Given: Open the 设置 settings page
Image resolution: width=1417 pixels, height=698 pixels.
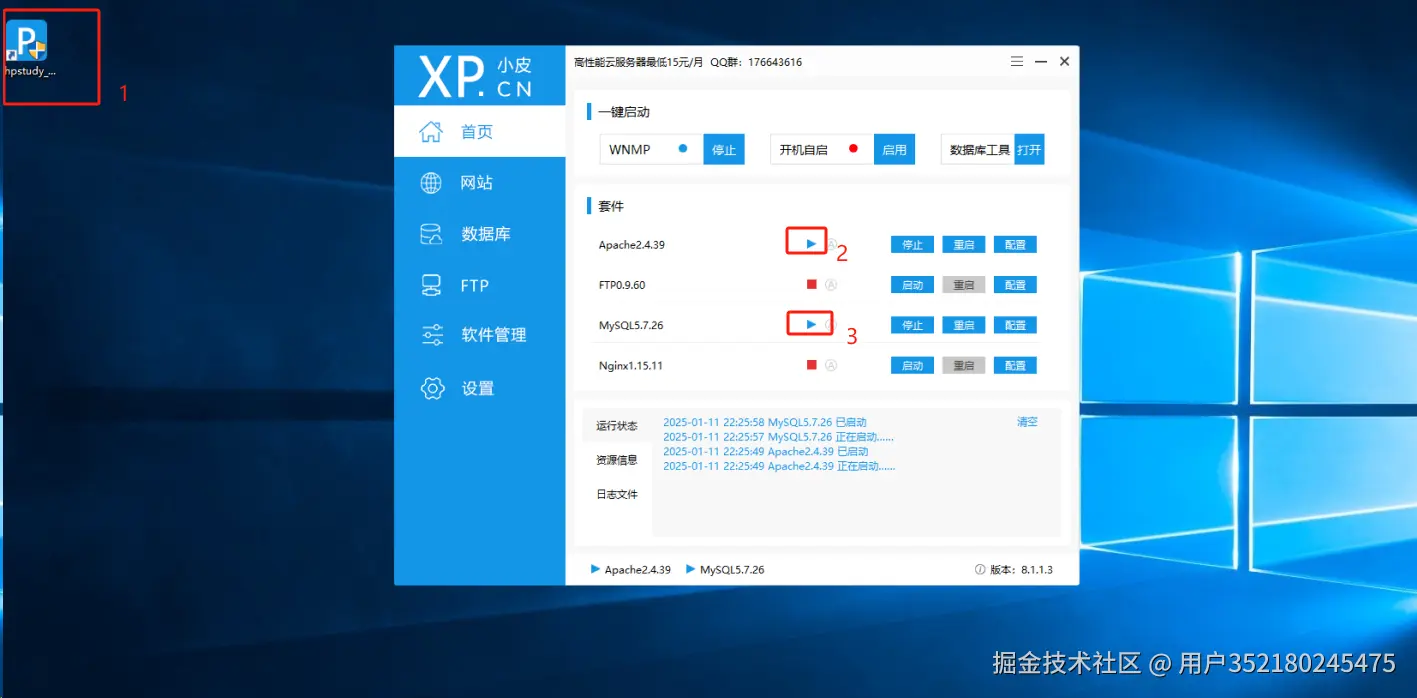Looking at the screenshot, I should click(x=479, y=388).
